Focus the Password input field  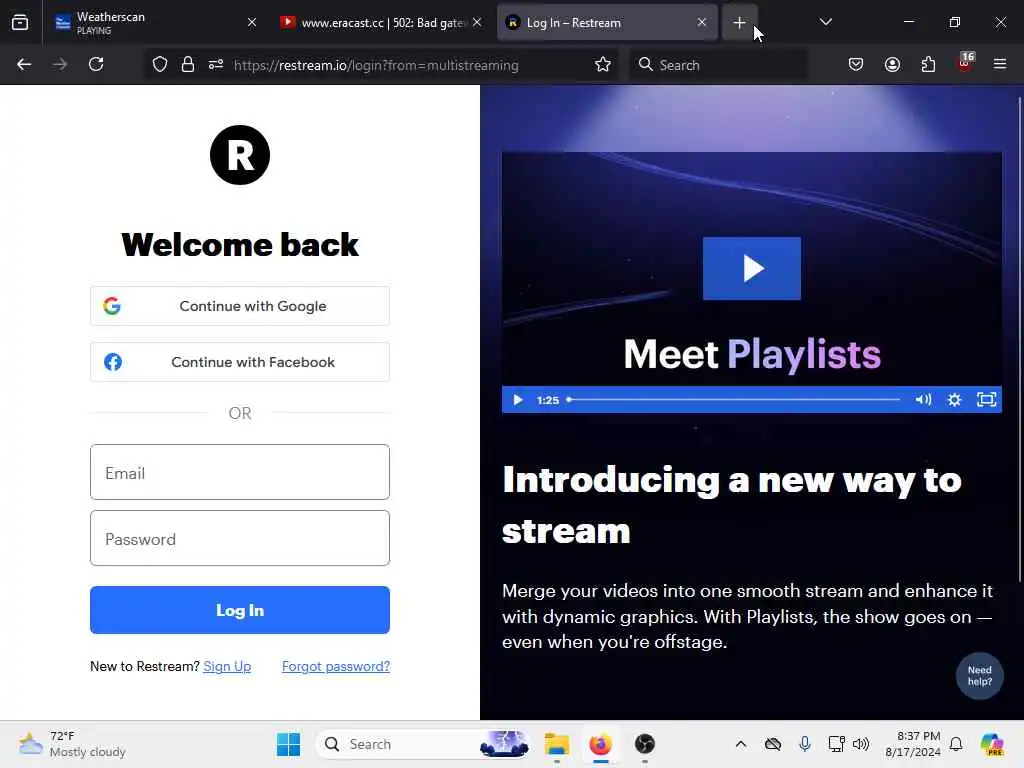click(x=240, y=538)
